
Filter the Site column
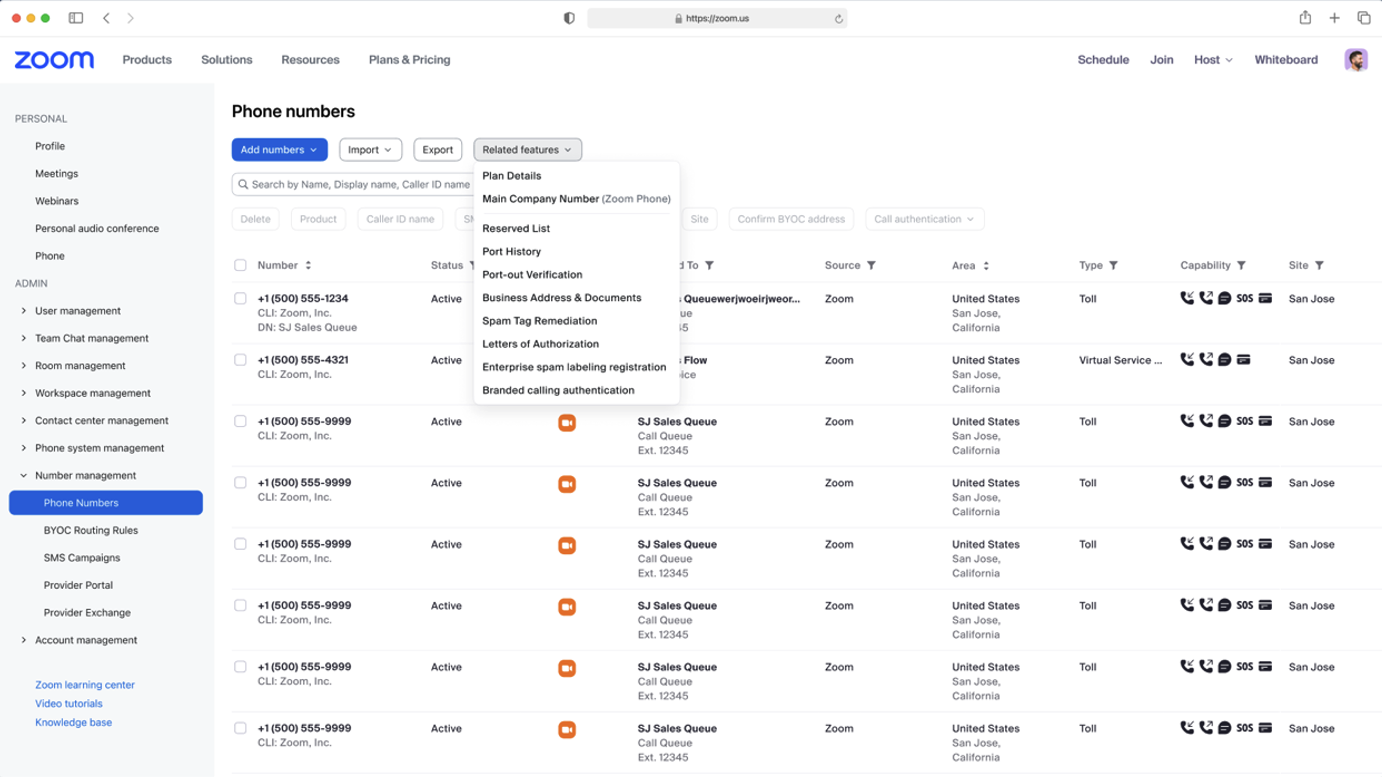tap(1319, 265)
